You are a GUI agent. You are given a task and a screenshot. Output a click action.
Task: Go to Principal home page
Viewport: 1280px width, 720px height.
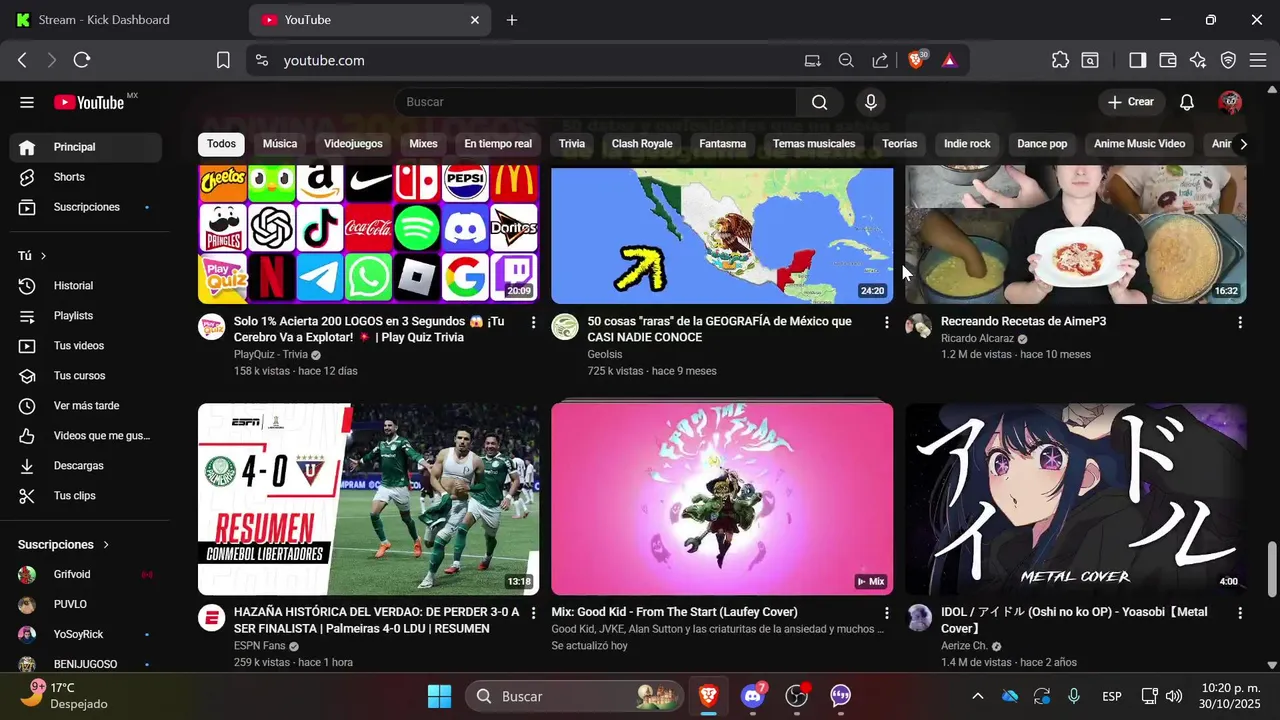pos(86,147)
